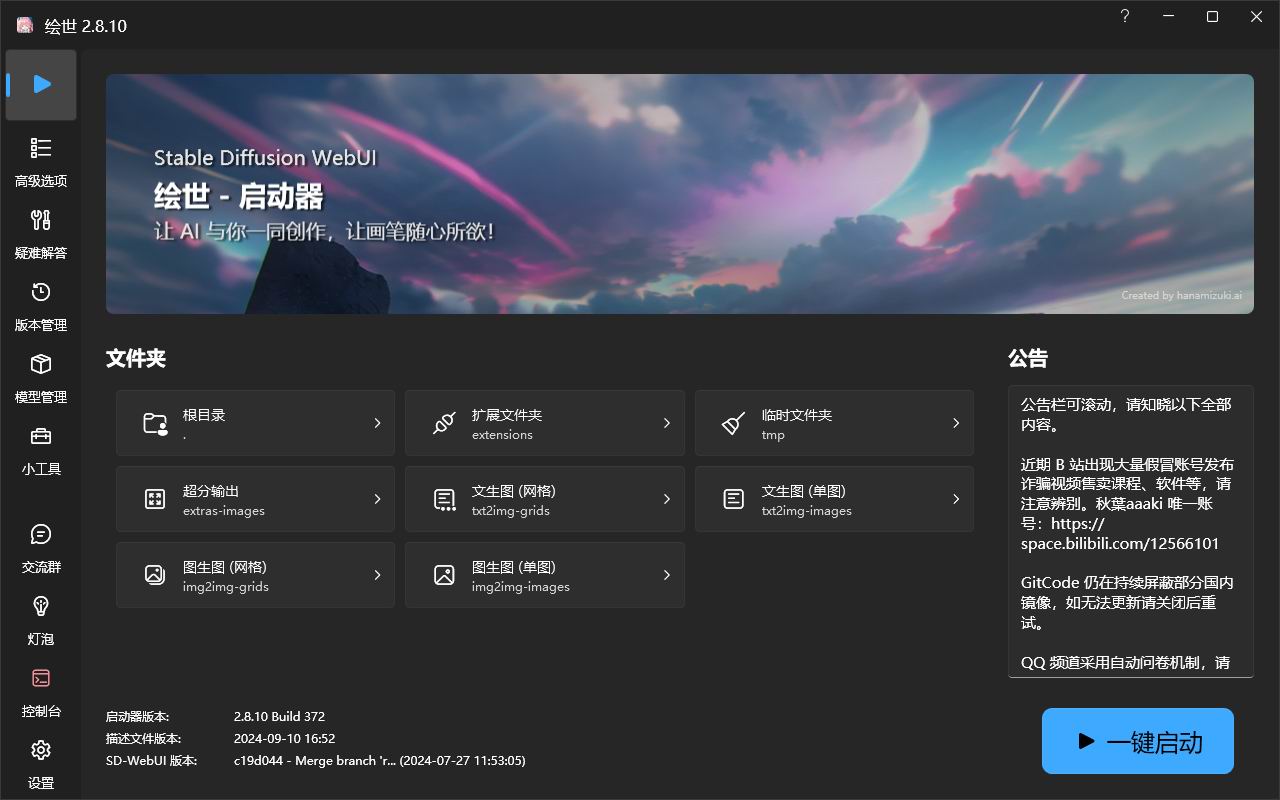Click the 文件夹 section heading

point(136,358)
